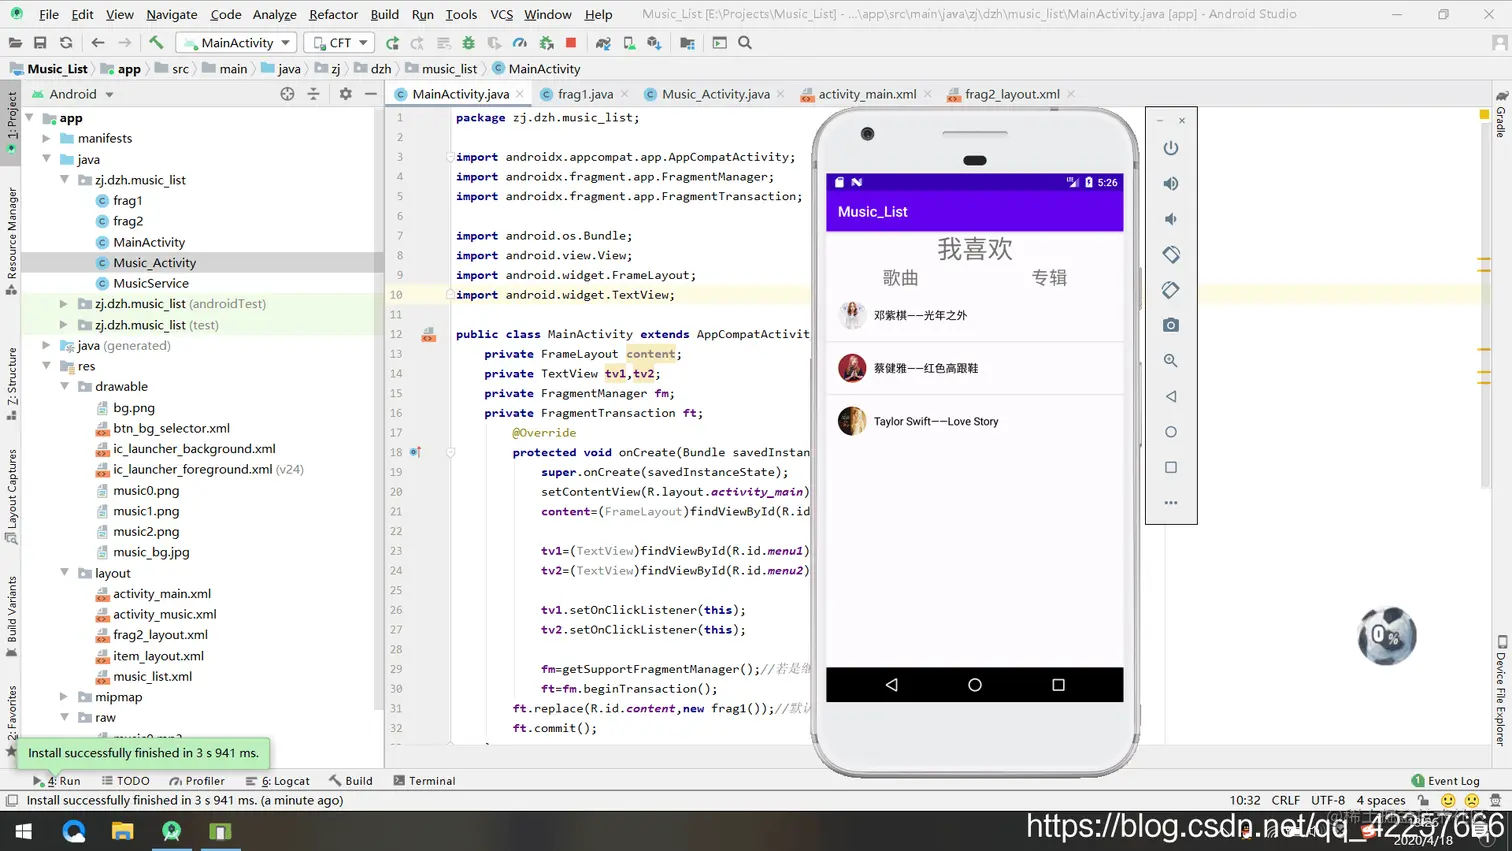
Task: Click the Open folder toolbar icon
Action: (x=15, y=43)
